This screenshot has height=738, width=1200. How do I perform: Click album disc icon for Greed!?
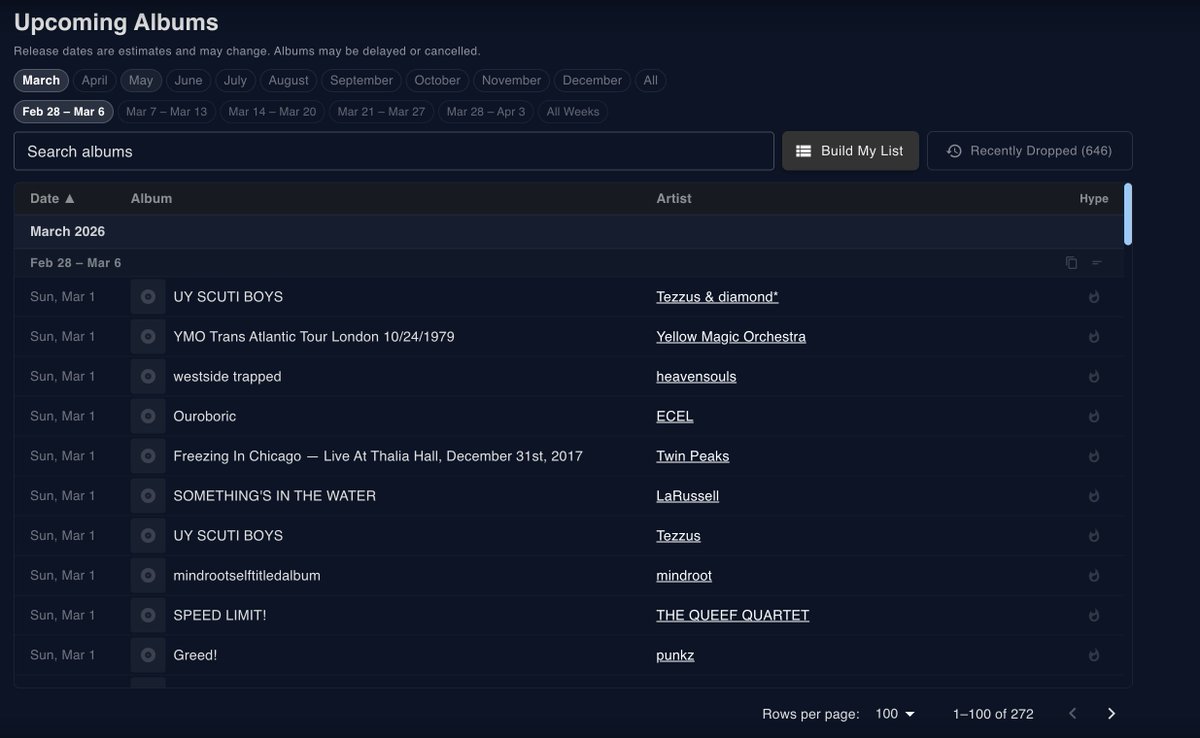(148, 655)
